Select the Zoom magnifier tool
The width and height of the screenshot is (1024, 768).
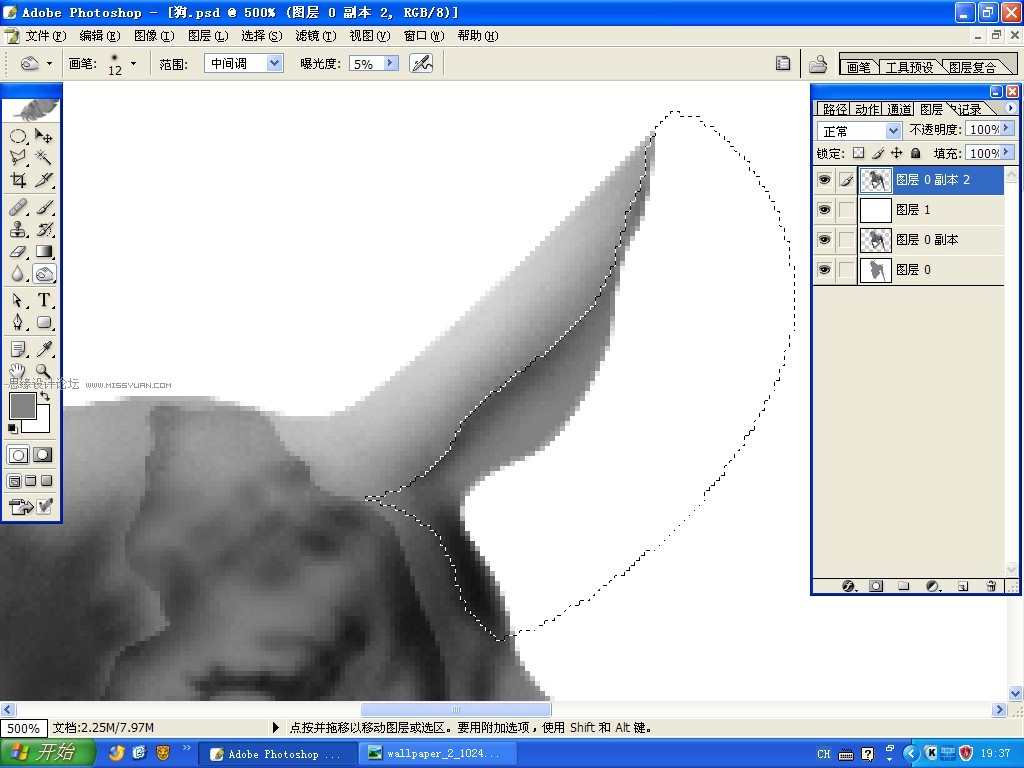coord(44,371)
